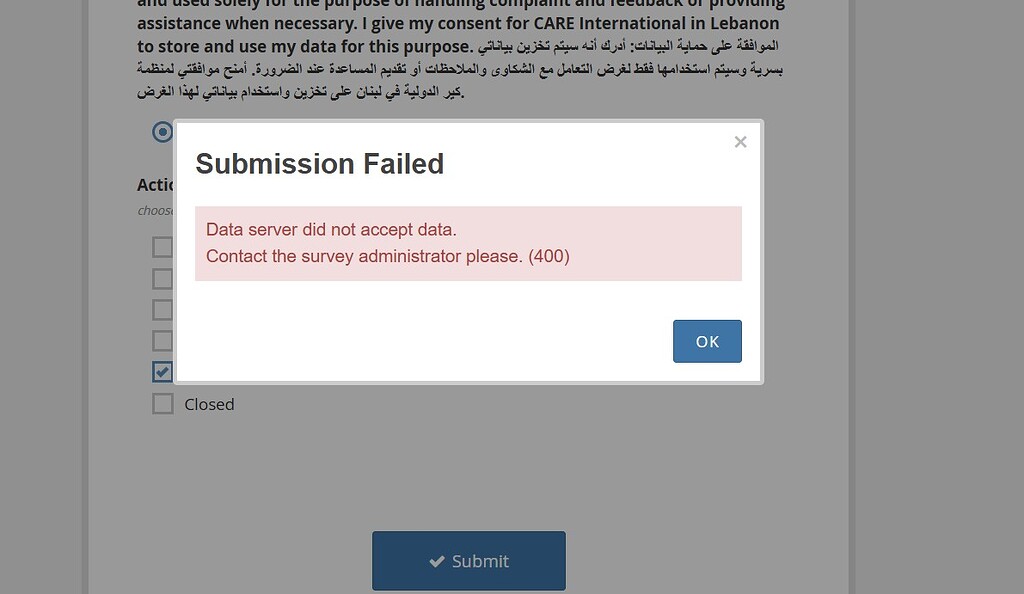Select the consent radio button

(162, 131)
